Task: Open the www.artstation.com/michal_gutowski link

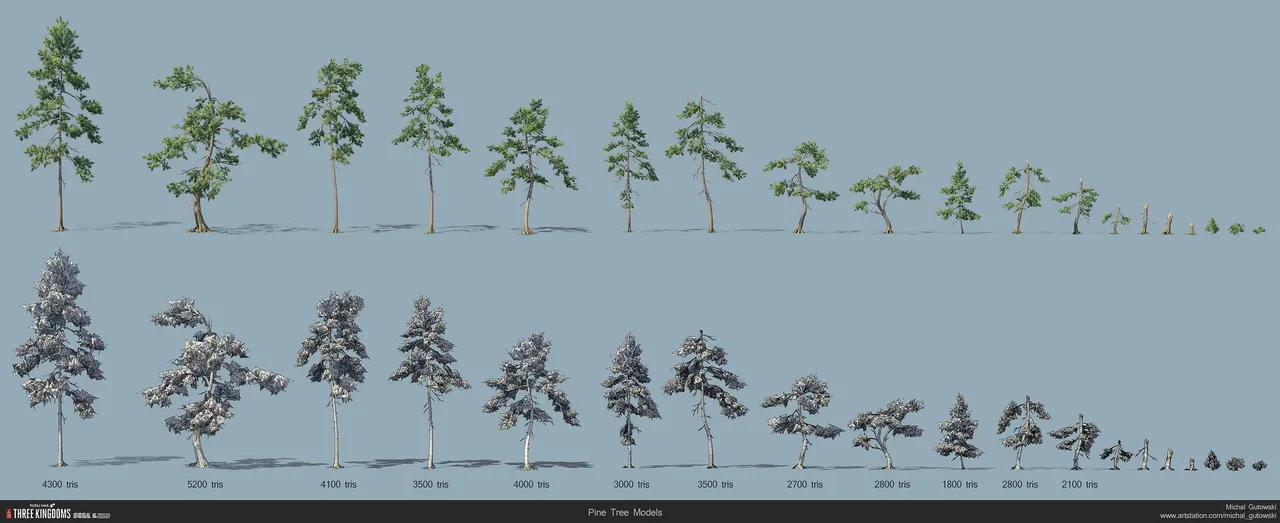Action: click(x=1217, y=516)
